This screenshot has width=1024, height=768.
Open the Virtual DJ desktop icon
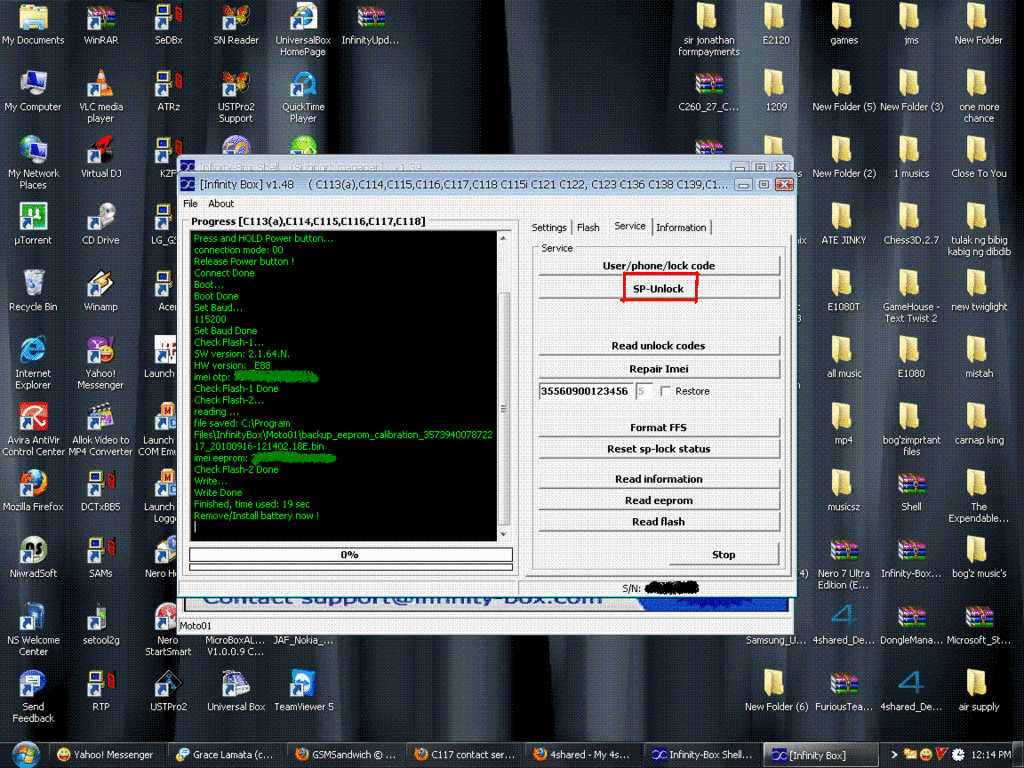[x=100, y=152]
